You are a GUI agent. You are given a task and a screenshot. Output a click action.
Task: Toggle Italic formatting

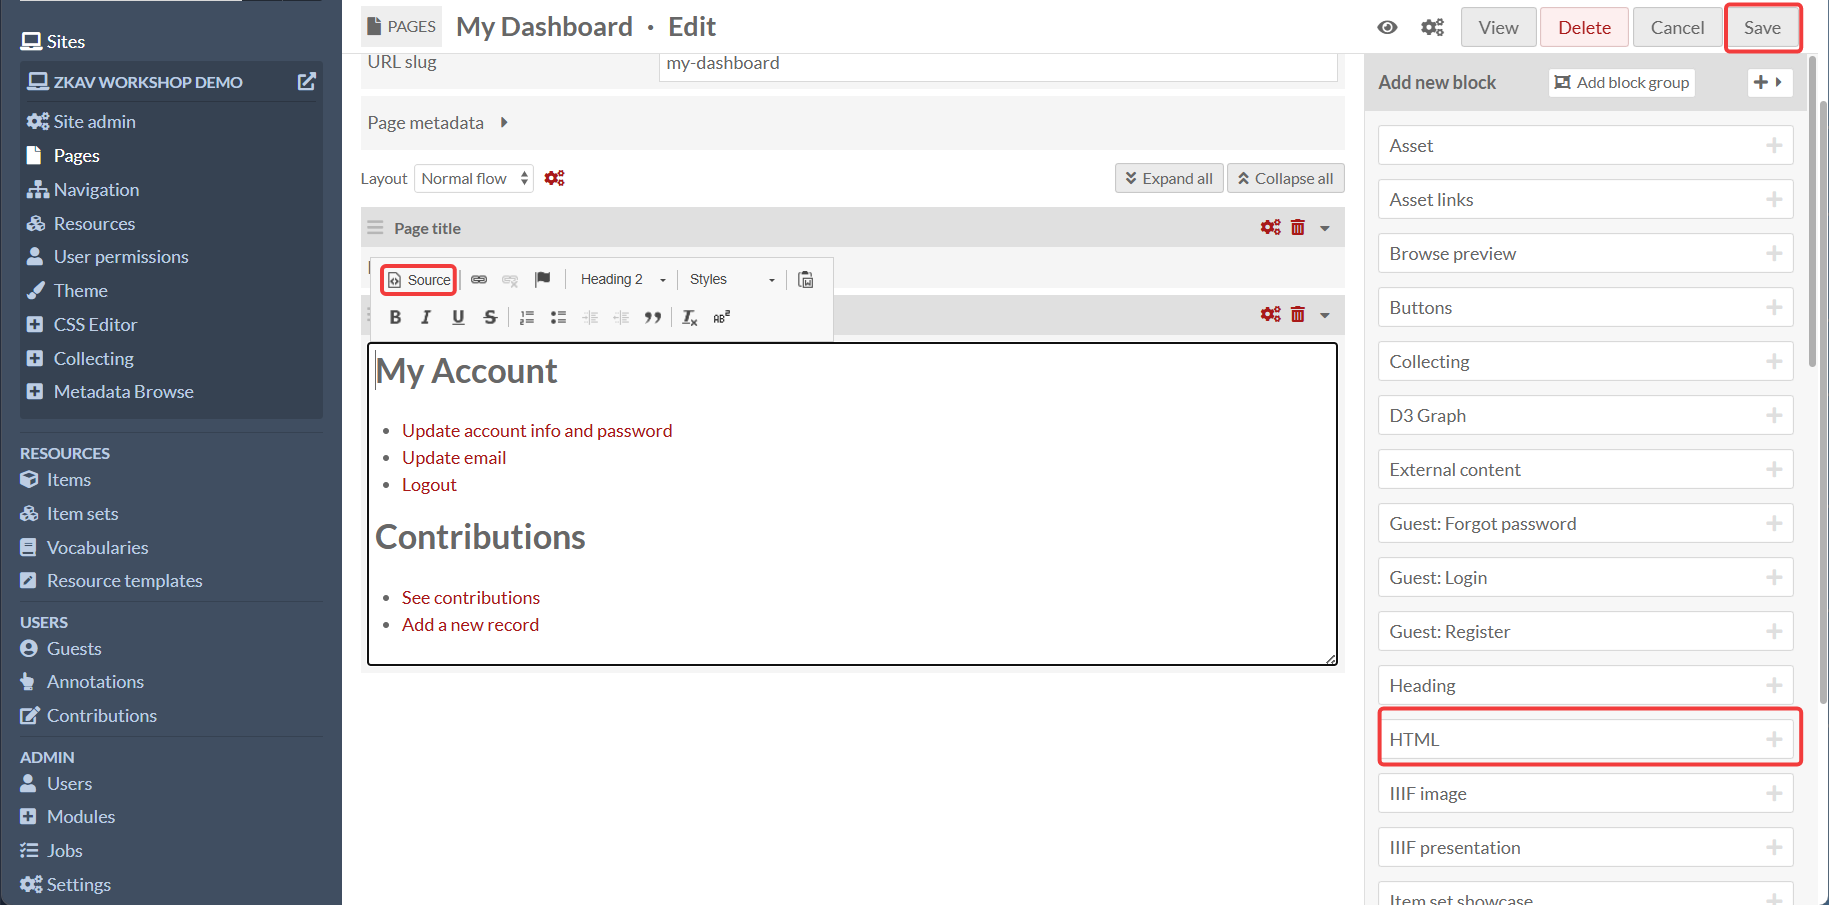tap(426, 317)
